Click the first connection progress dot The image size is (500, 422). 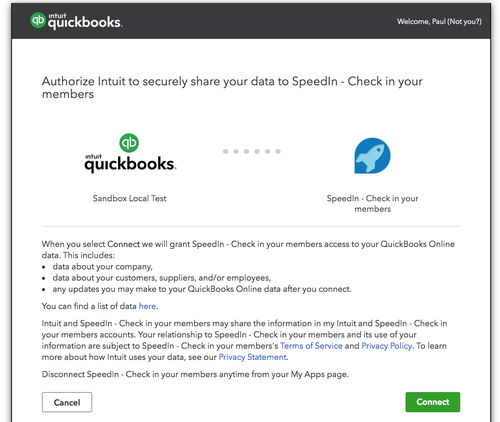(x=226, y=151)
